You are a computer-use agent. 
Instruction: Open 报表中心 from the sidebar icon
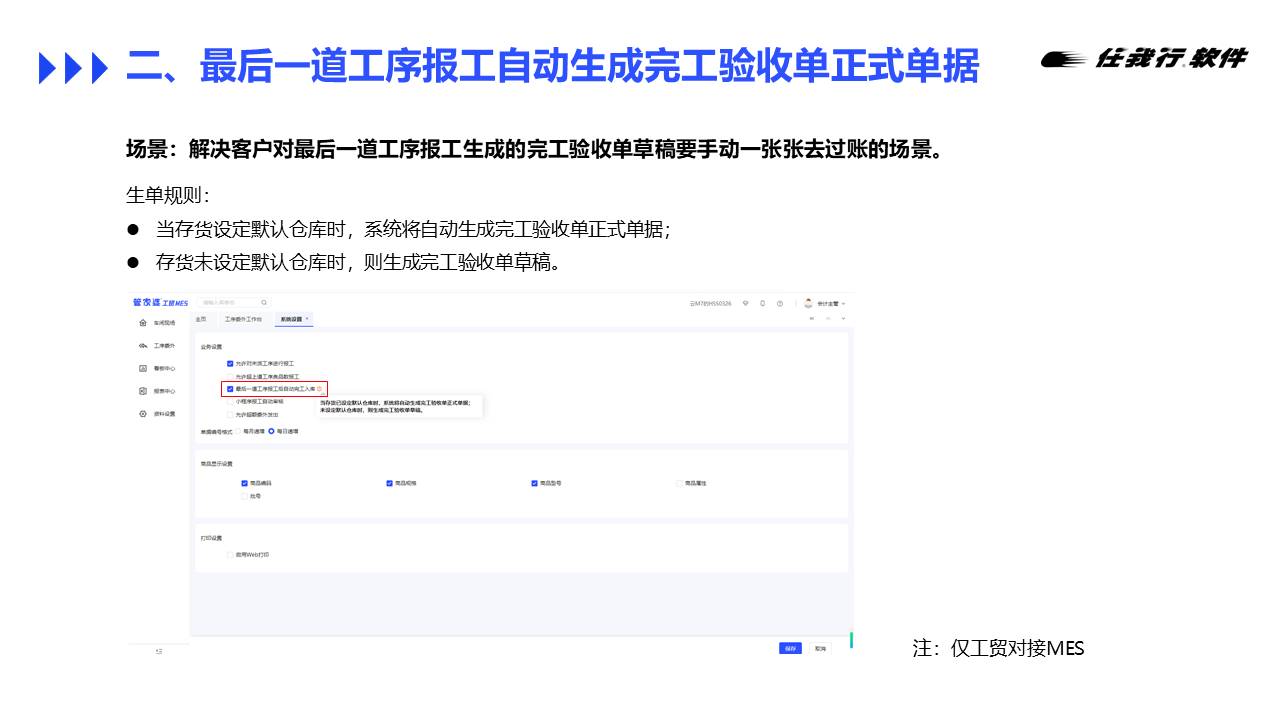[x=144, y=391]
